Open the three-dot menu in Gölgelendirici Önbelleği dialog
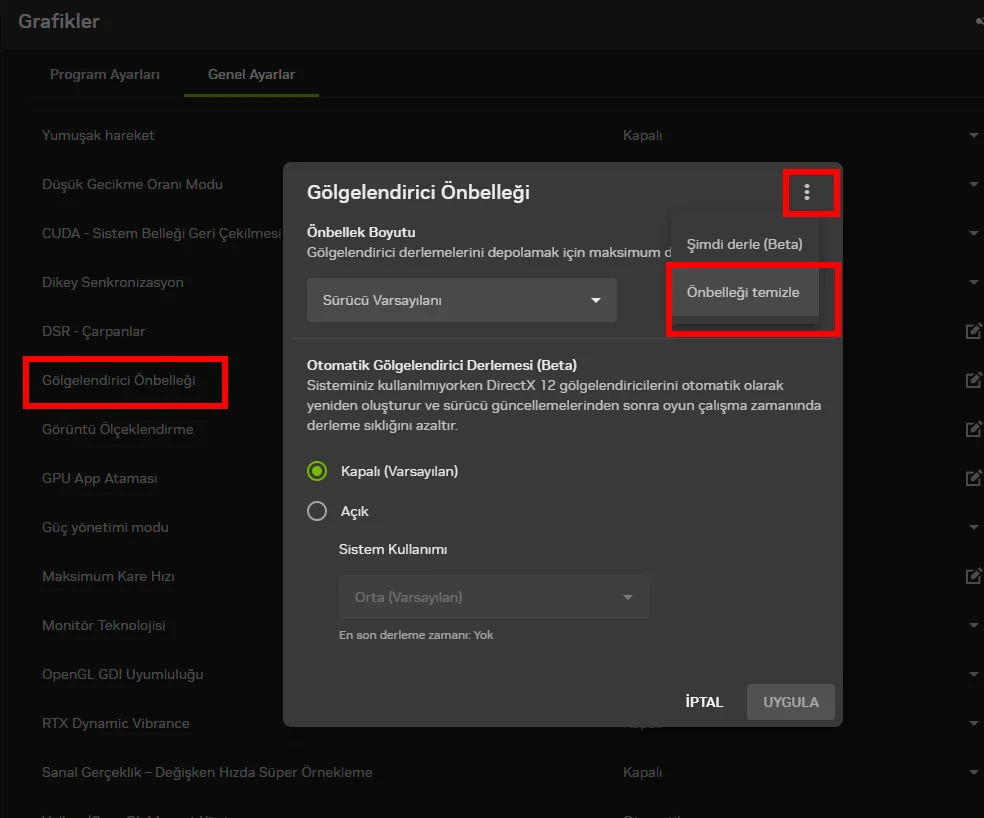984x818 pixels. [807, 192]
